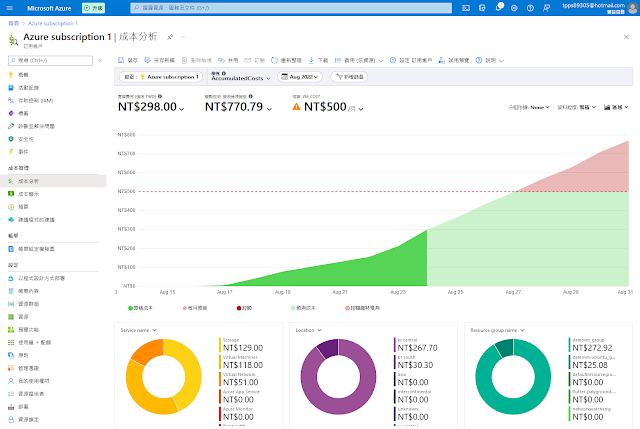Viewport: 640px width, 429px height.
Task: Open the notifications bell
Action: tap(498, 7)
